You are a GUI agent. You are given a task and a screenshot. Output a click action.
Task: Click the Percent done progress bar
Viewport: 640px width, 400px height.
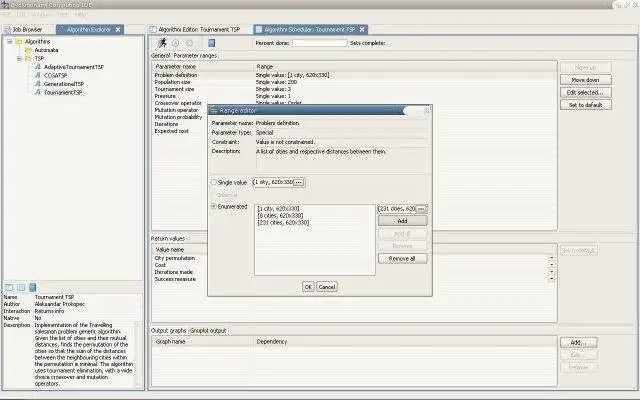pyautogui.click(x=320, y=43)
